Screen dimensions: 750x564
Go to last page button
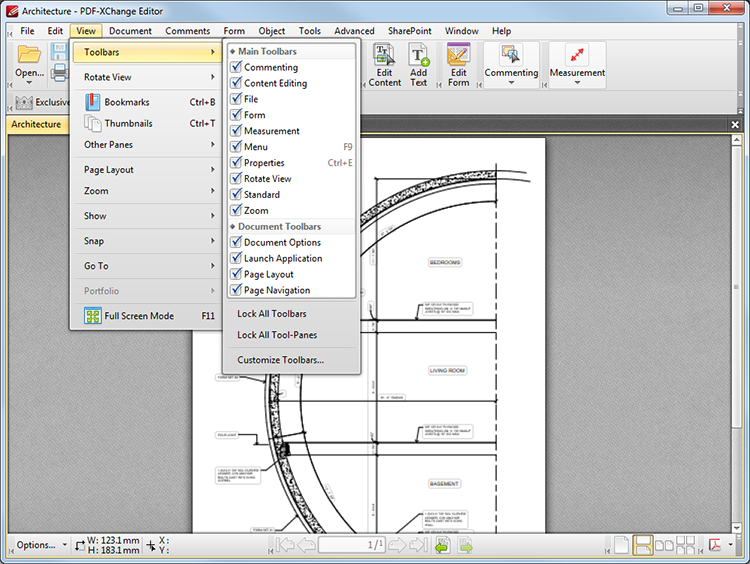click(419, 544)
